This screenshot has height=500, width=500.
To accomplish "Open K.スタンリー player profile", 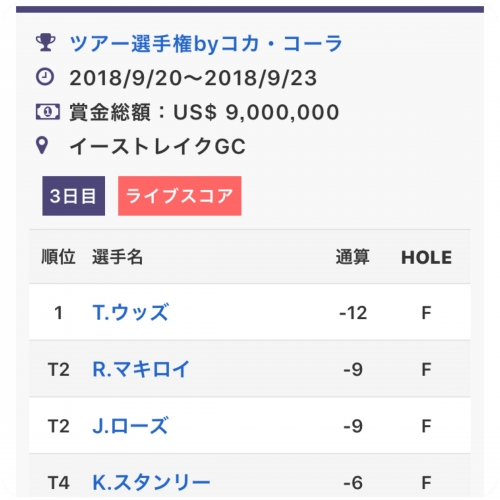I will click(151, 483).
